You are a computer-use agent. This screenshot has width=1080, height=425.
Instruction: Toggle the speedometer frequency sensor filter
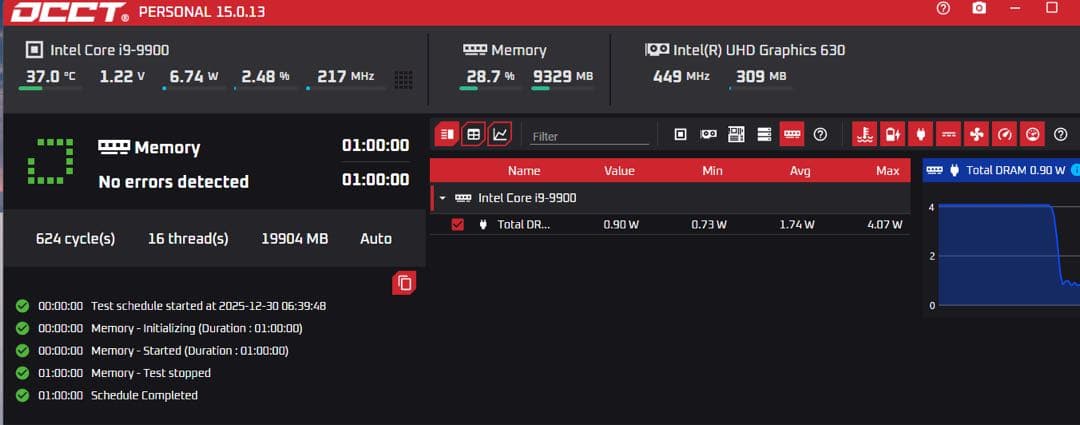1004,134
